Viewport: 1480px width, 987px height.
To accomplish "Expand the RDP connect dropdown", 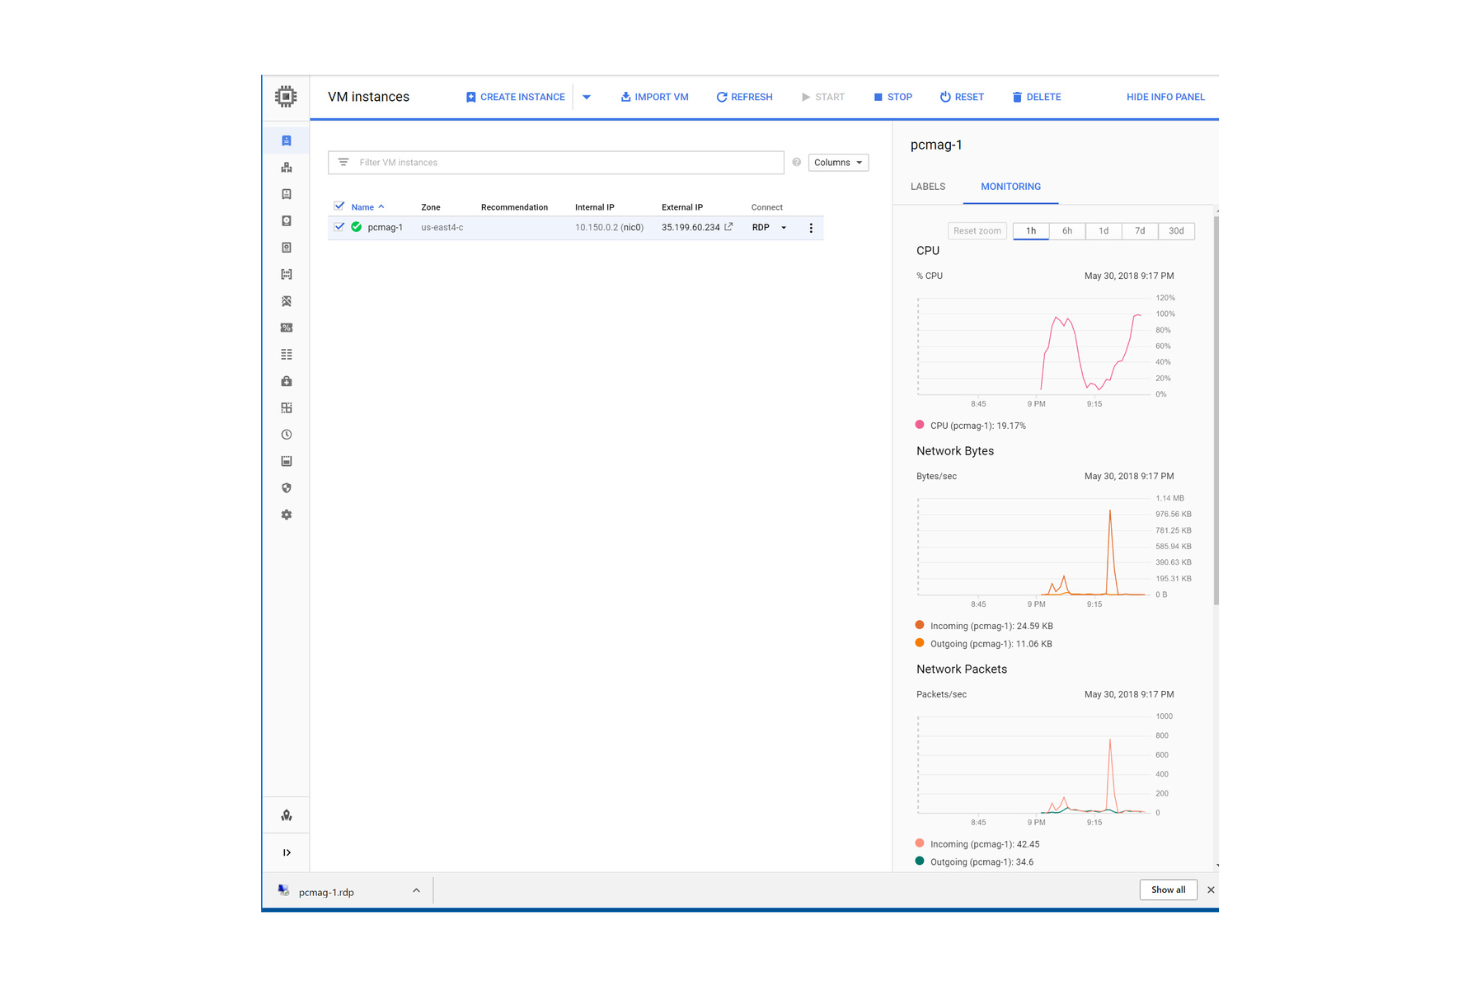I will 784,227.
